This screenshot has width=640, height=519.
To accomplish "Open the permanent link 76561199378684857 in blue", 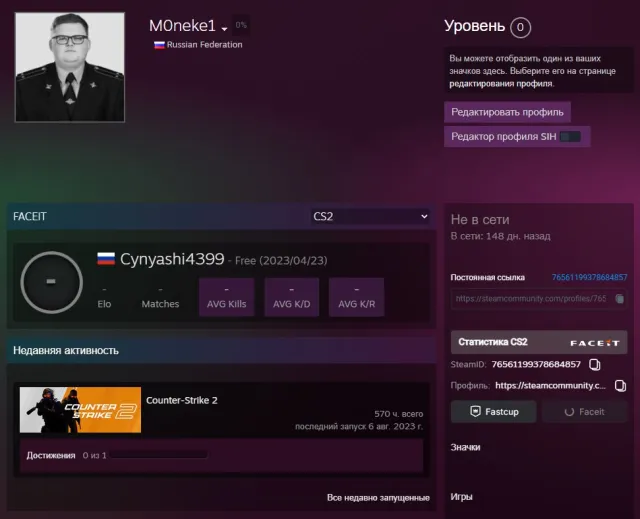I will coord(589,277).
